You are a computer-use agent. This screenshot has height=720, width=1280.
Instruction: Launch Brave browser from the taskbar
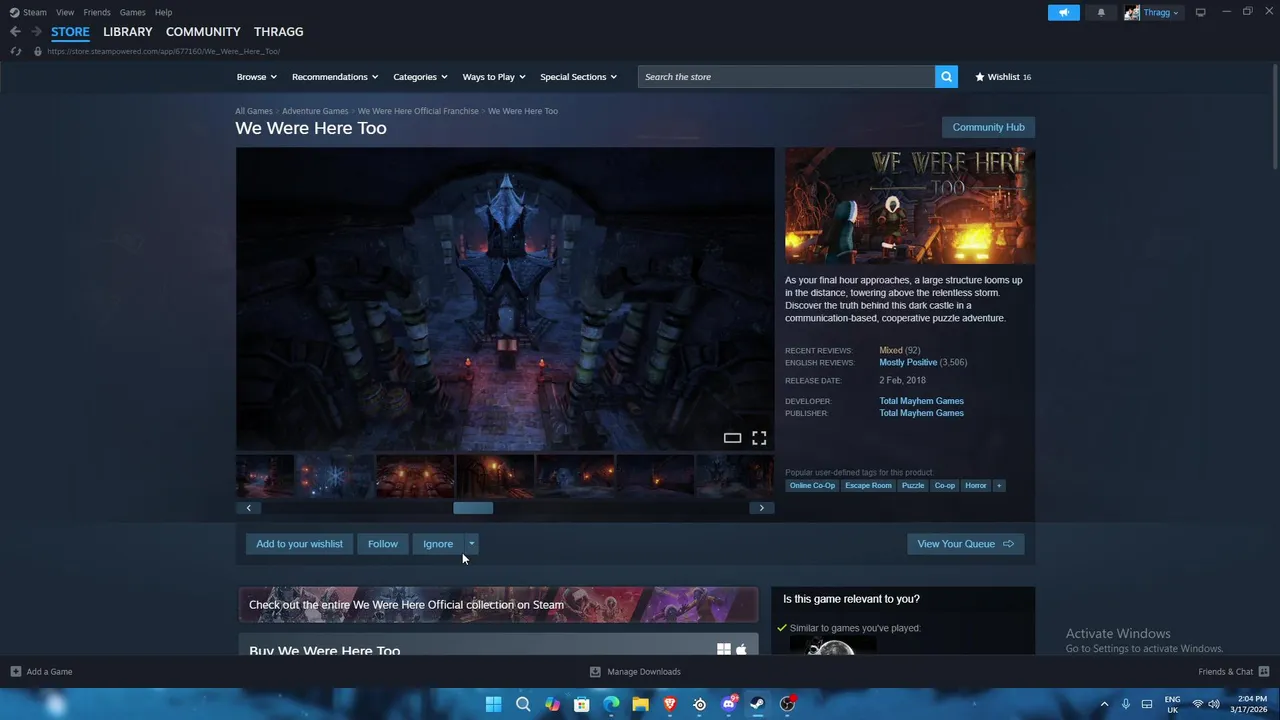[x=670, y=704]
